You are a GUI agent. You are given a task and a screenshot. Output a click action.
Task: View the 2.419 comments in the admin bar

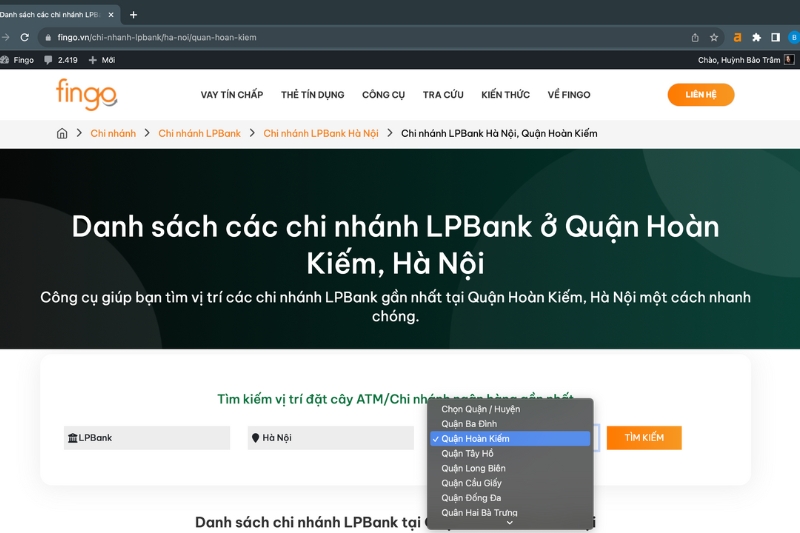[61, 60]
